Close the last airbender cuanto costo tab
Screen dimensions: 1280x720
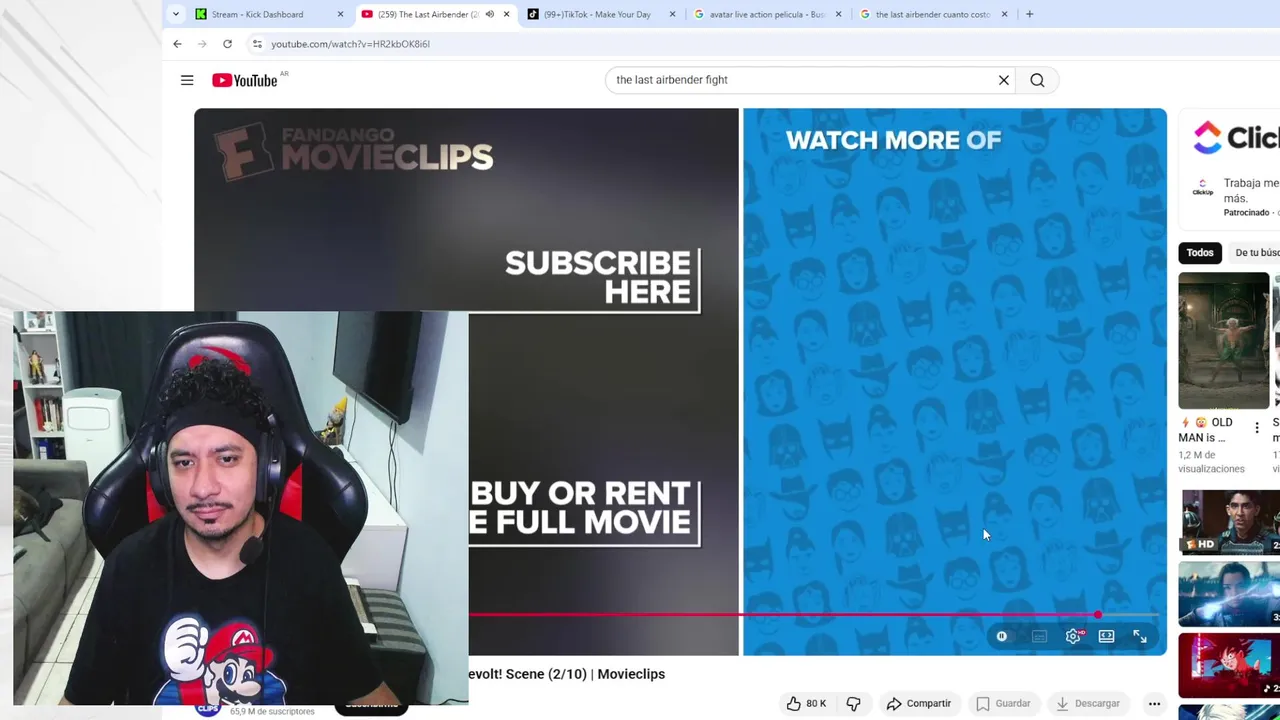tap(1004, 14)
